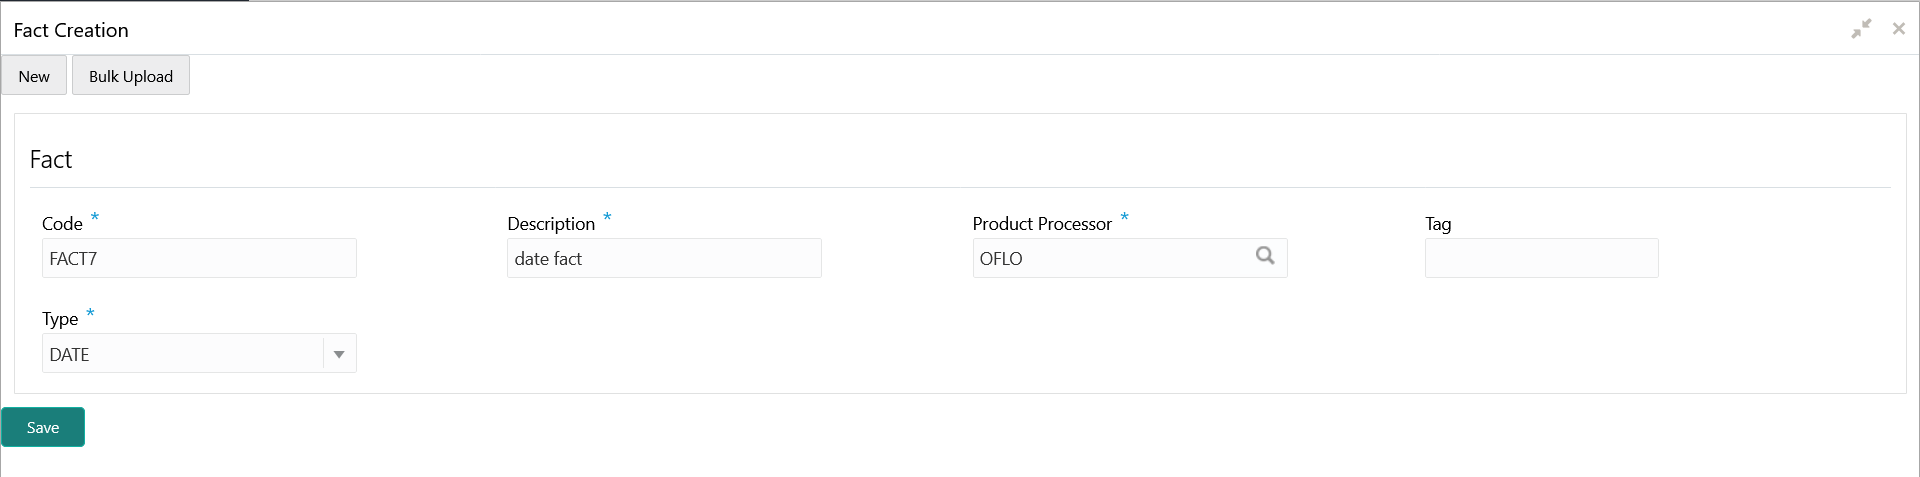
Task: Click the Code field label
Action: click(x=62, y=224)
